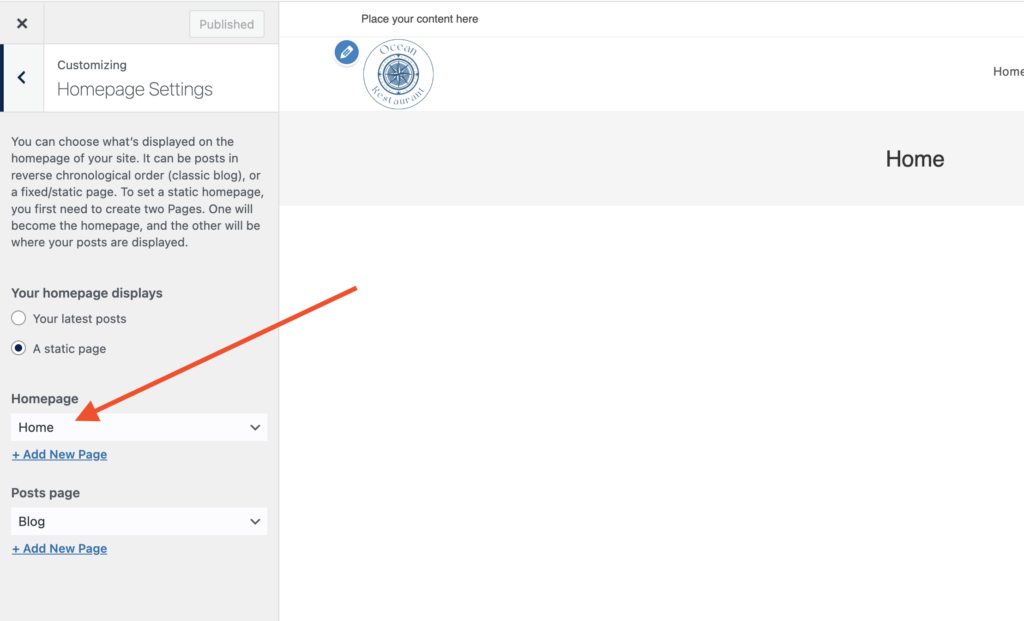Select the "Your latest posts" radio button
Viewport: 1024px width, 621px height.
18,319
